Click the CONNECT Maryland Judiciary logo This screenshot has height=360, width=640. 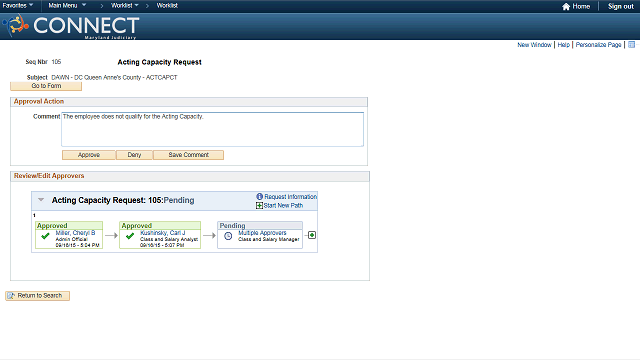pos(71,27)
